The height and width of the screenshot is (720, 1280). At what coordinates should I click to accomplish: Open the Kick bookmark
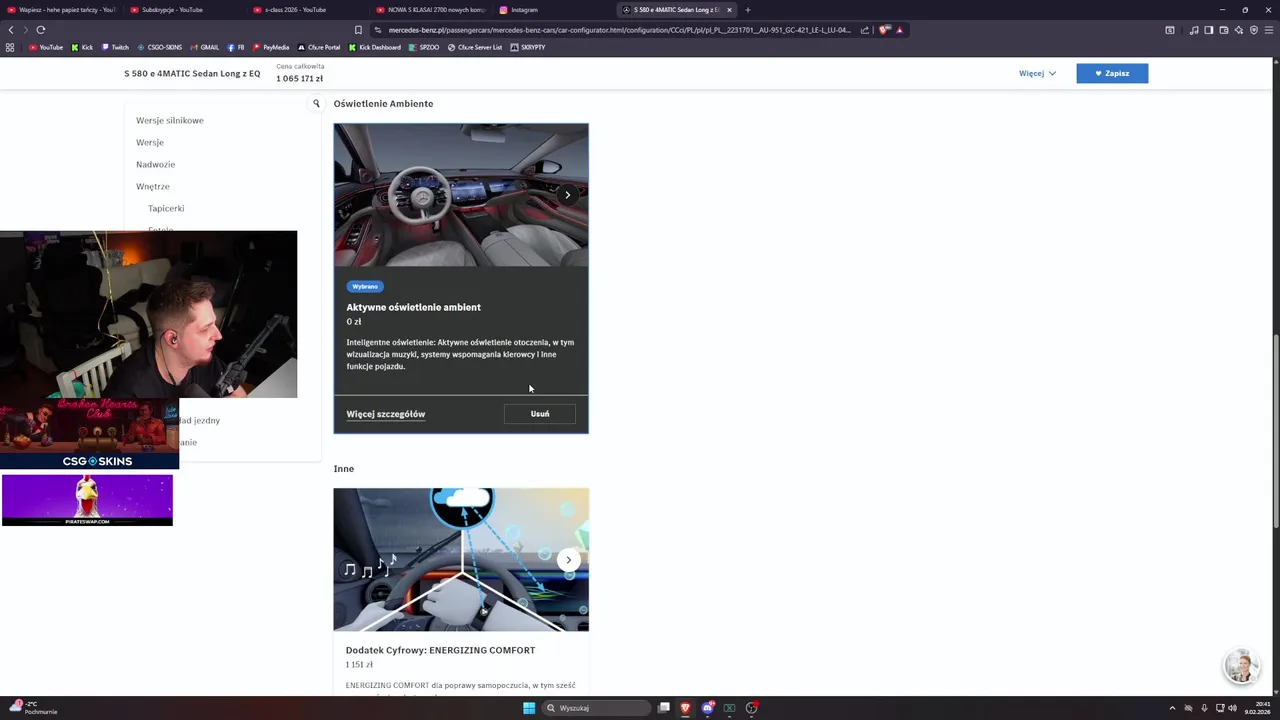point(82,47)
